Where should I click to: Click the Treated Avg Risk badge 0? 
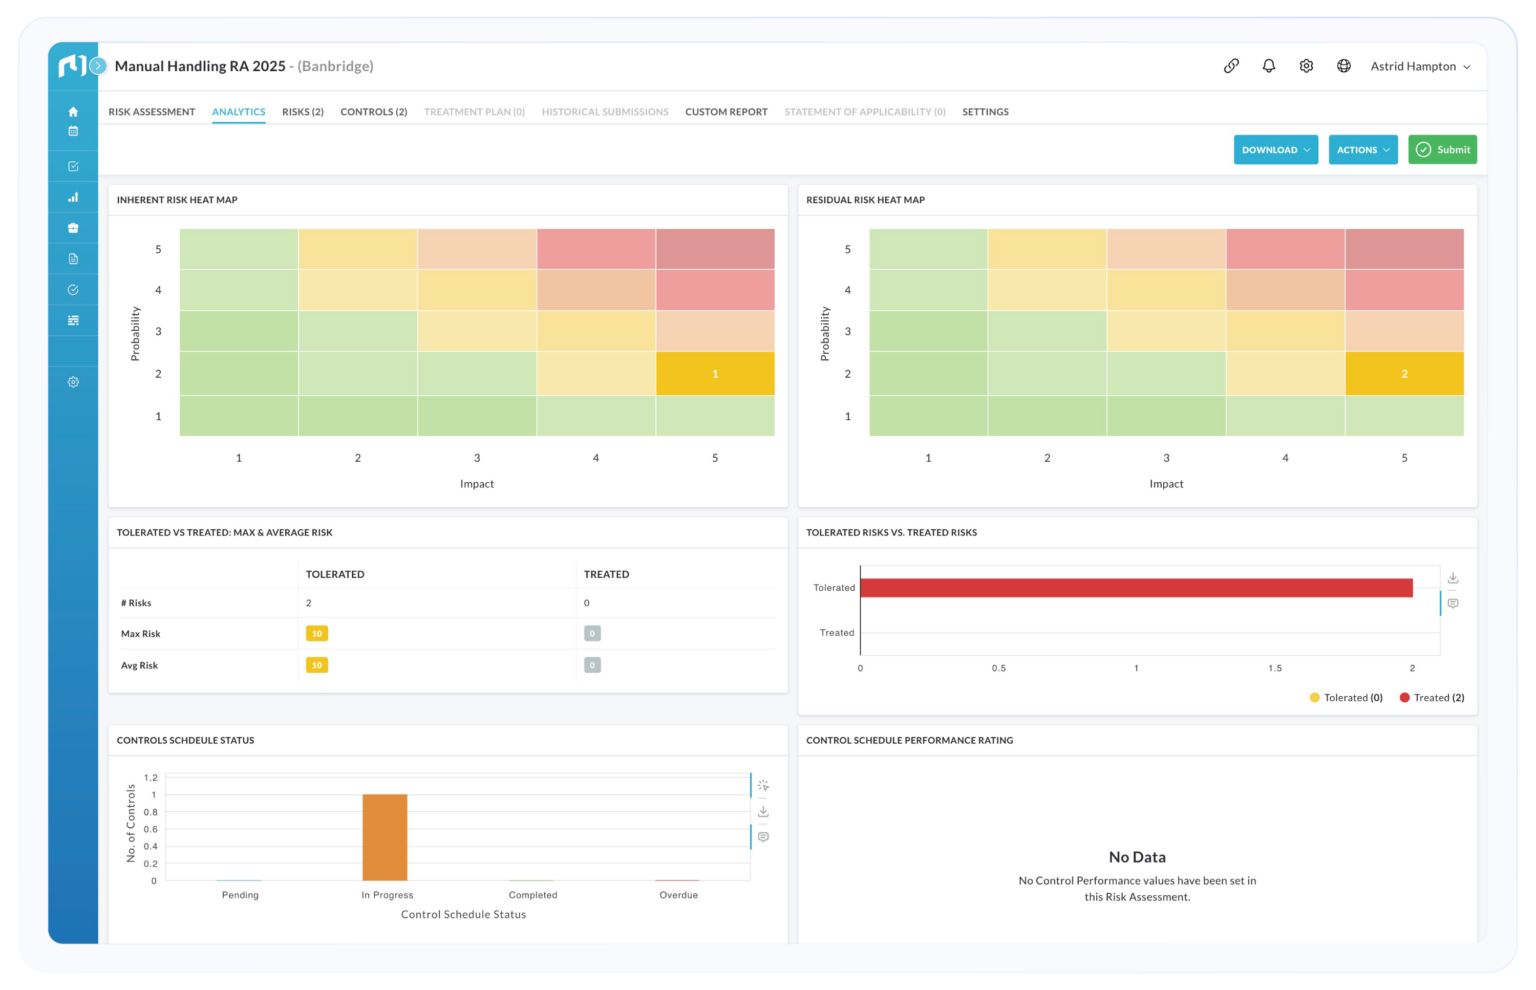point(592,665)
